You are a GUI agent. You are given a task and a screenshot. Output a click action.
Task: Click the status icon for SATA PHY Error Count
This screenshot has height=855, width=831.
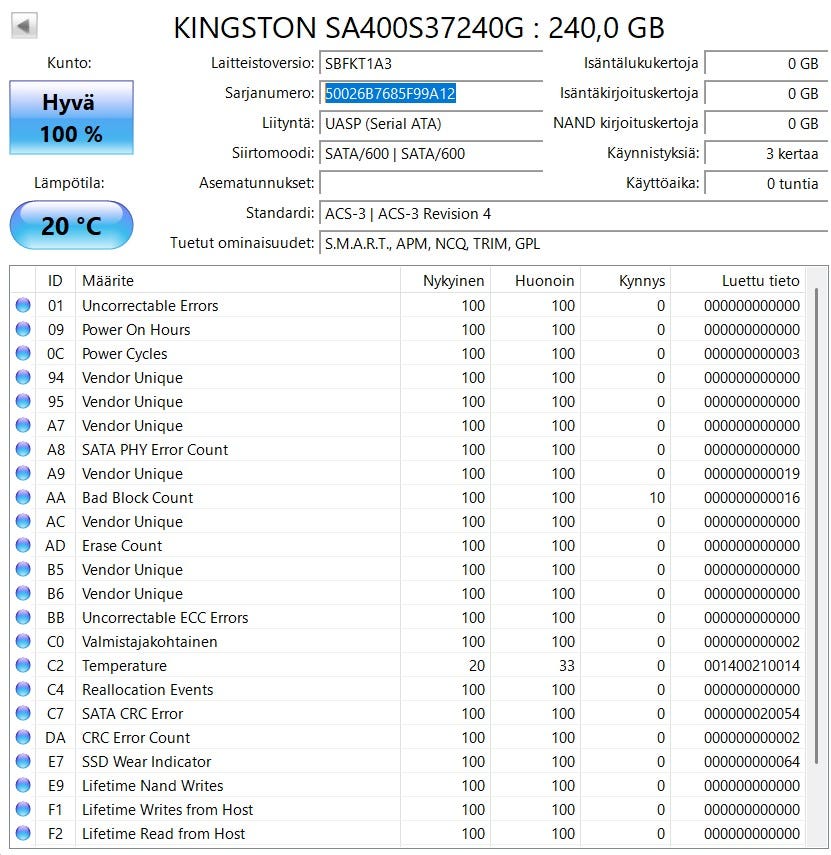23,449
